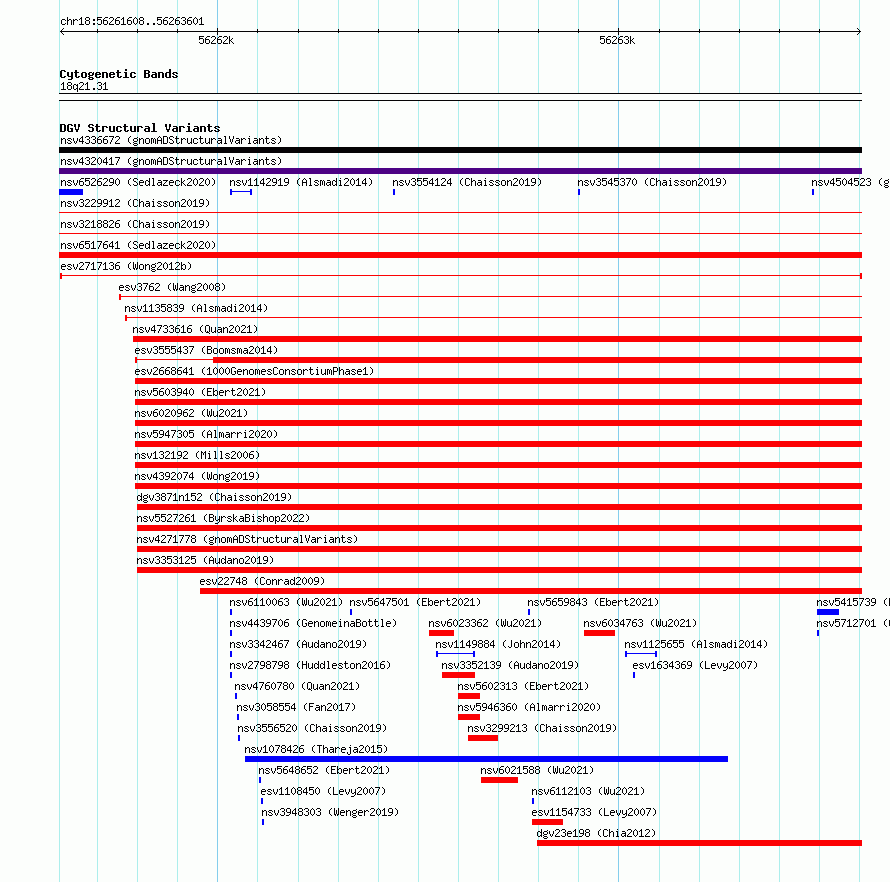Click nsv132192 (Mills2006) label
This screenshot has height=882, width=890.
point(197,455)
